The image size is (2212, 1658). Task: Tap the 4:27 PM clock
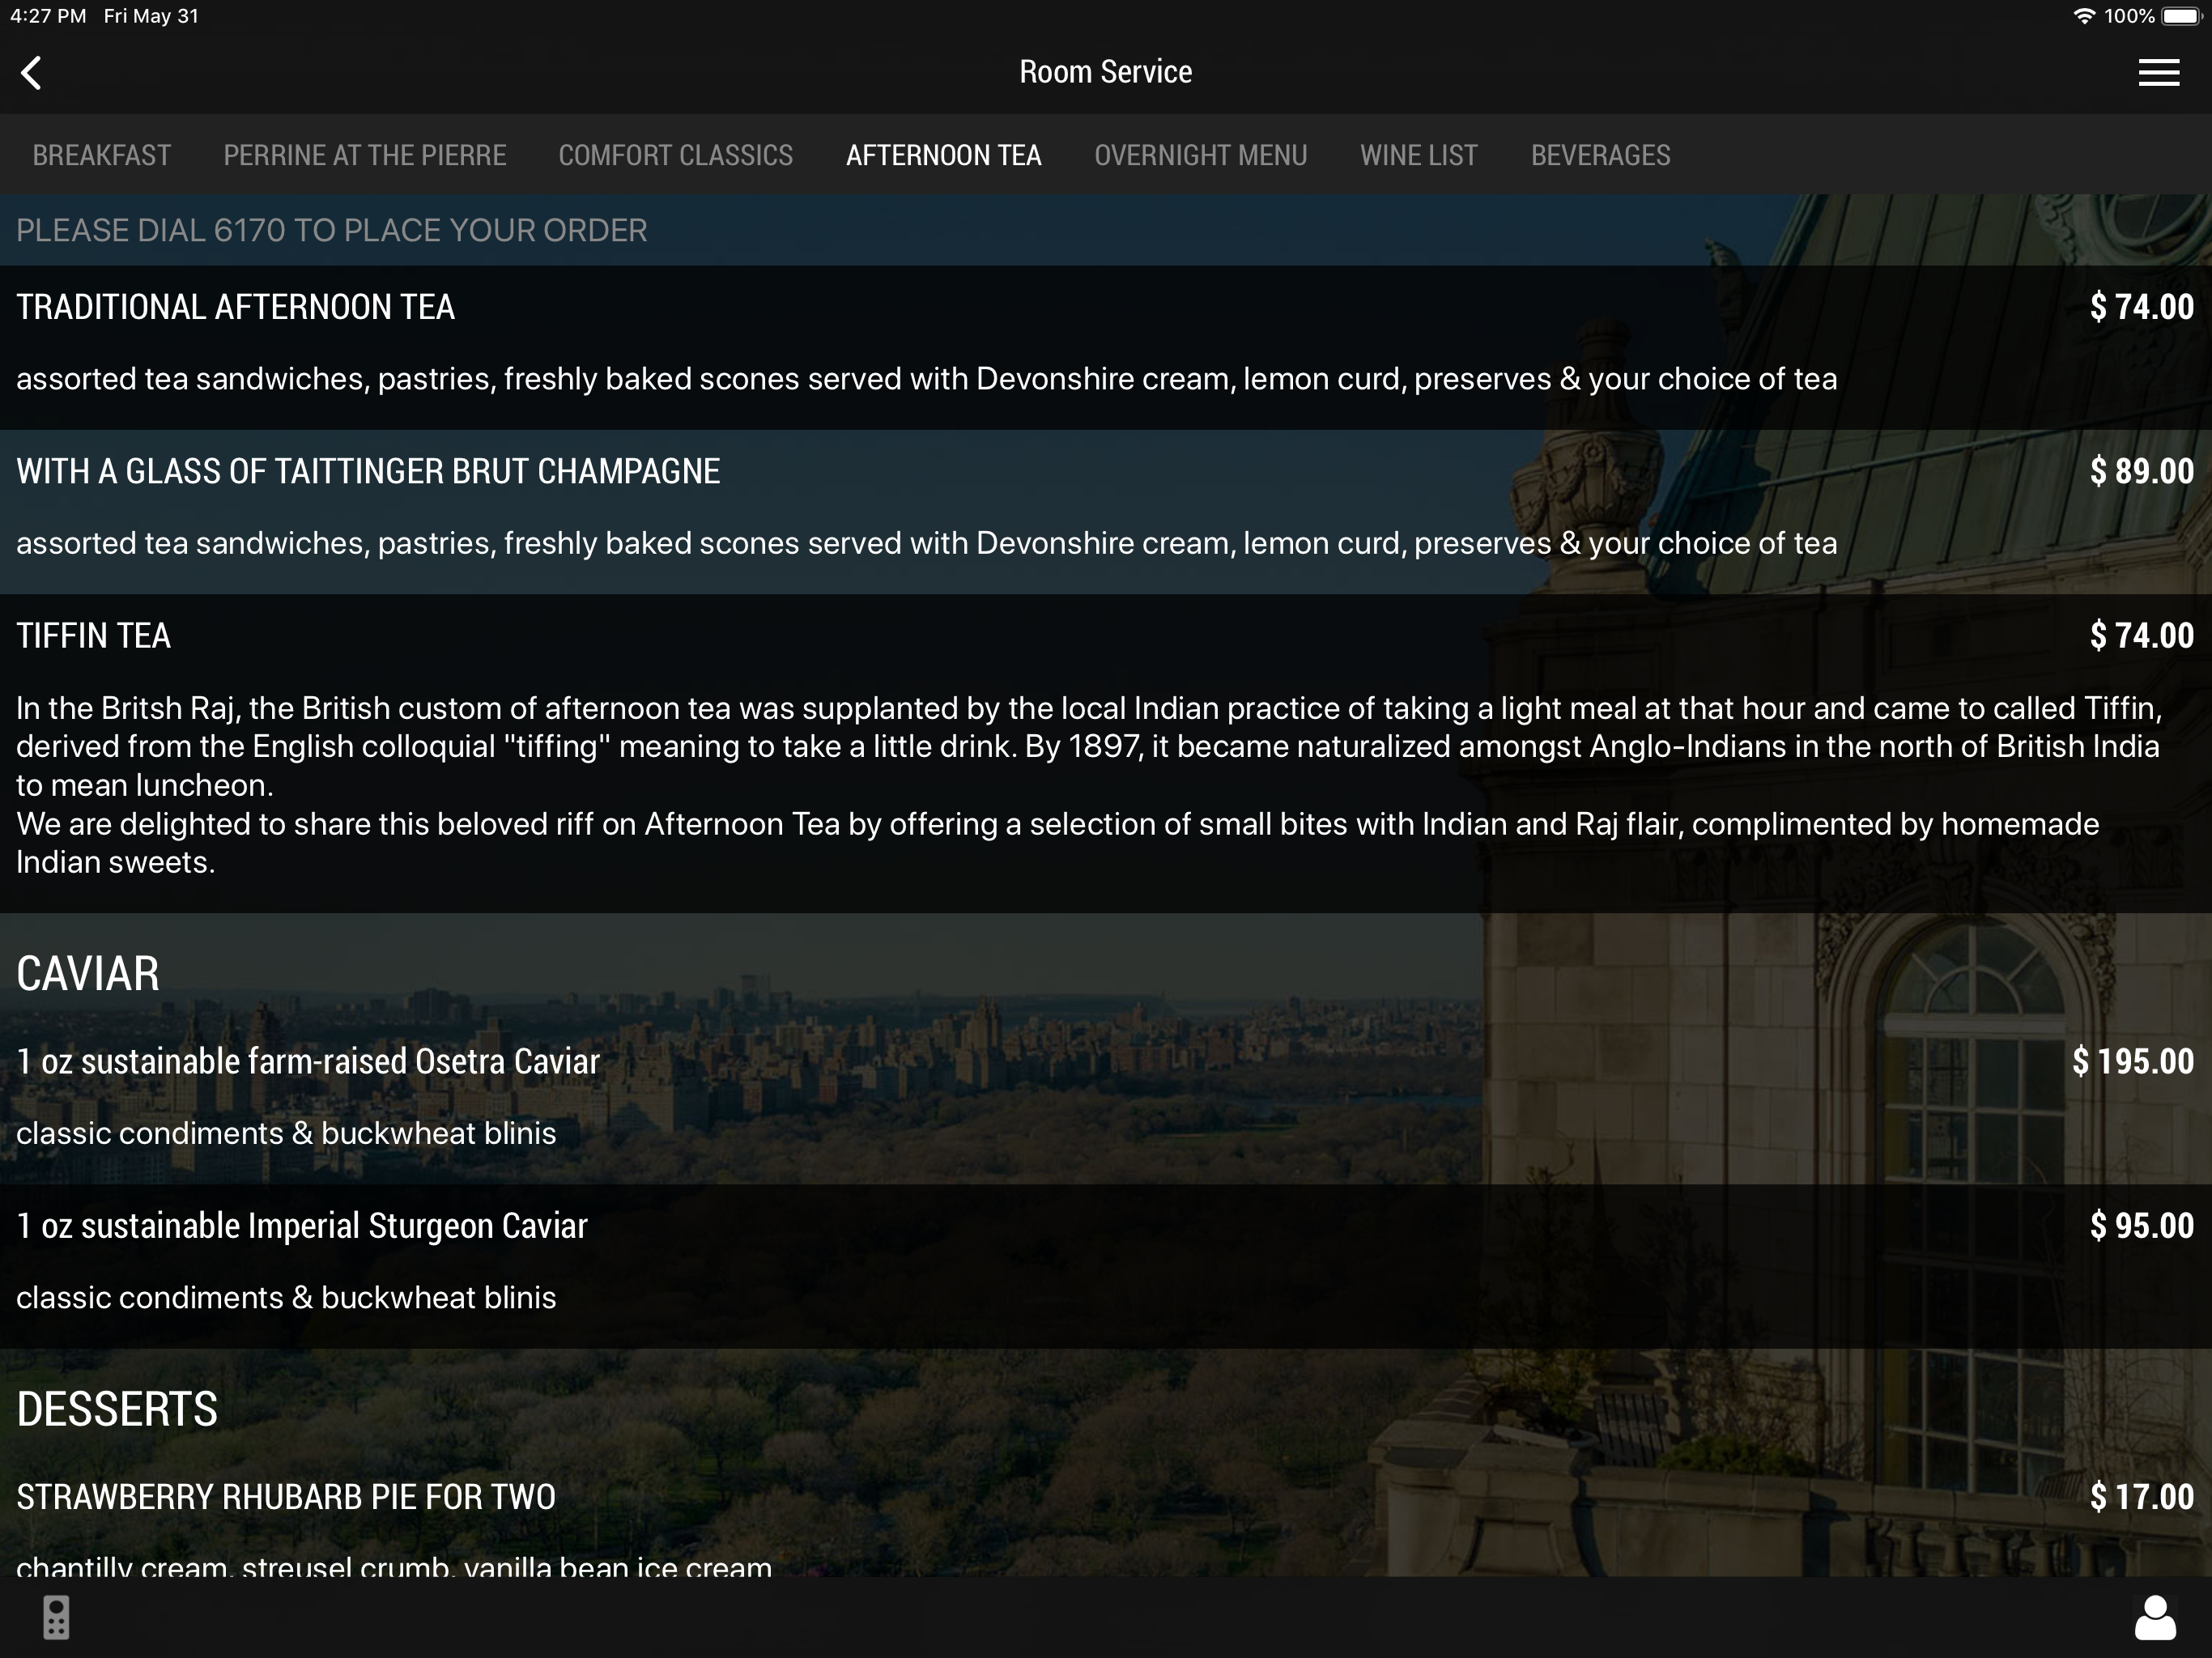tap(48, 16)
